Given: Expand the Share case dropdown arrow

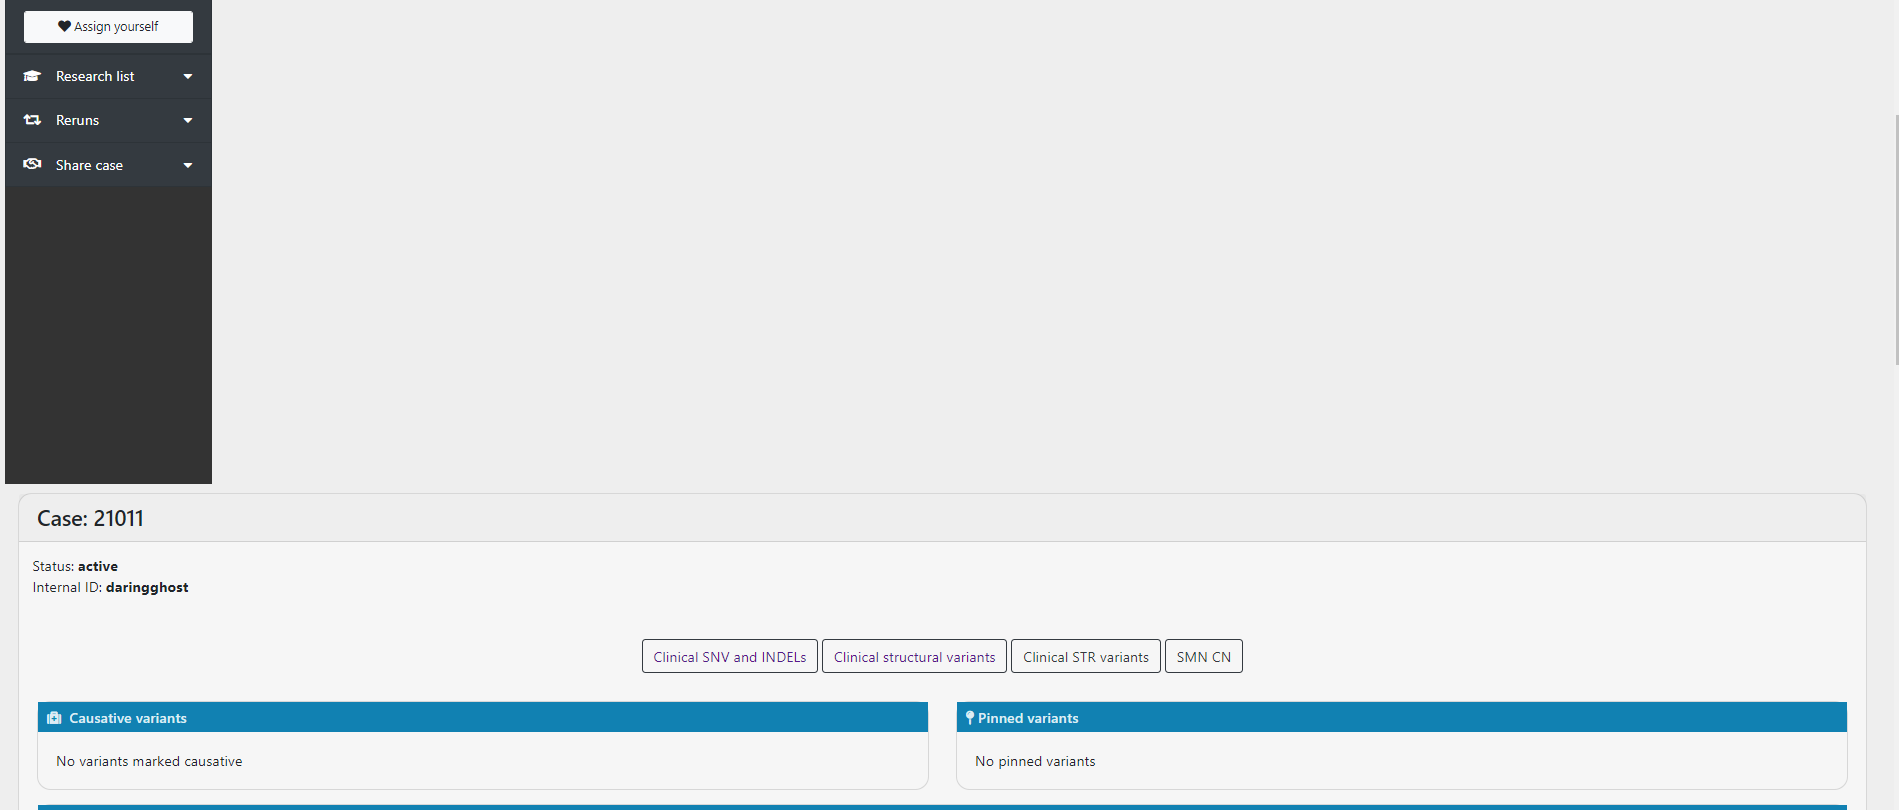Looking at the screenshot, I should pos(188,166).
